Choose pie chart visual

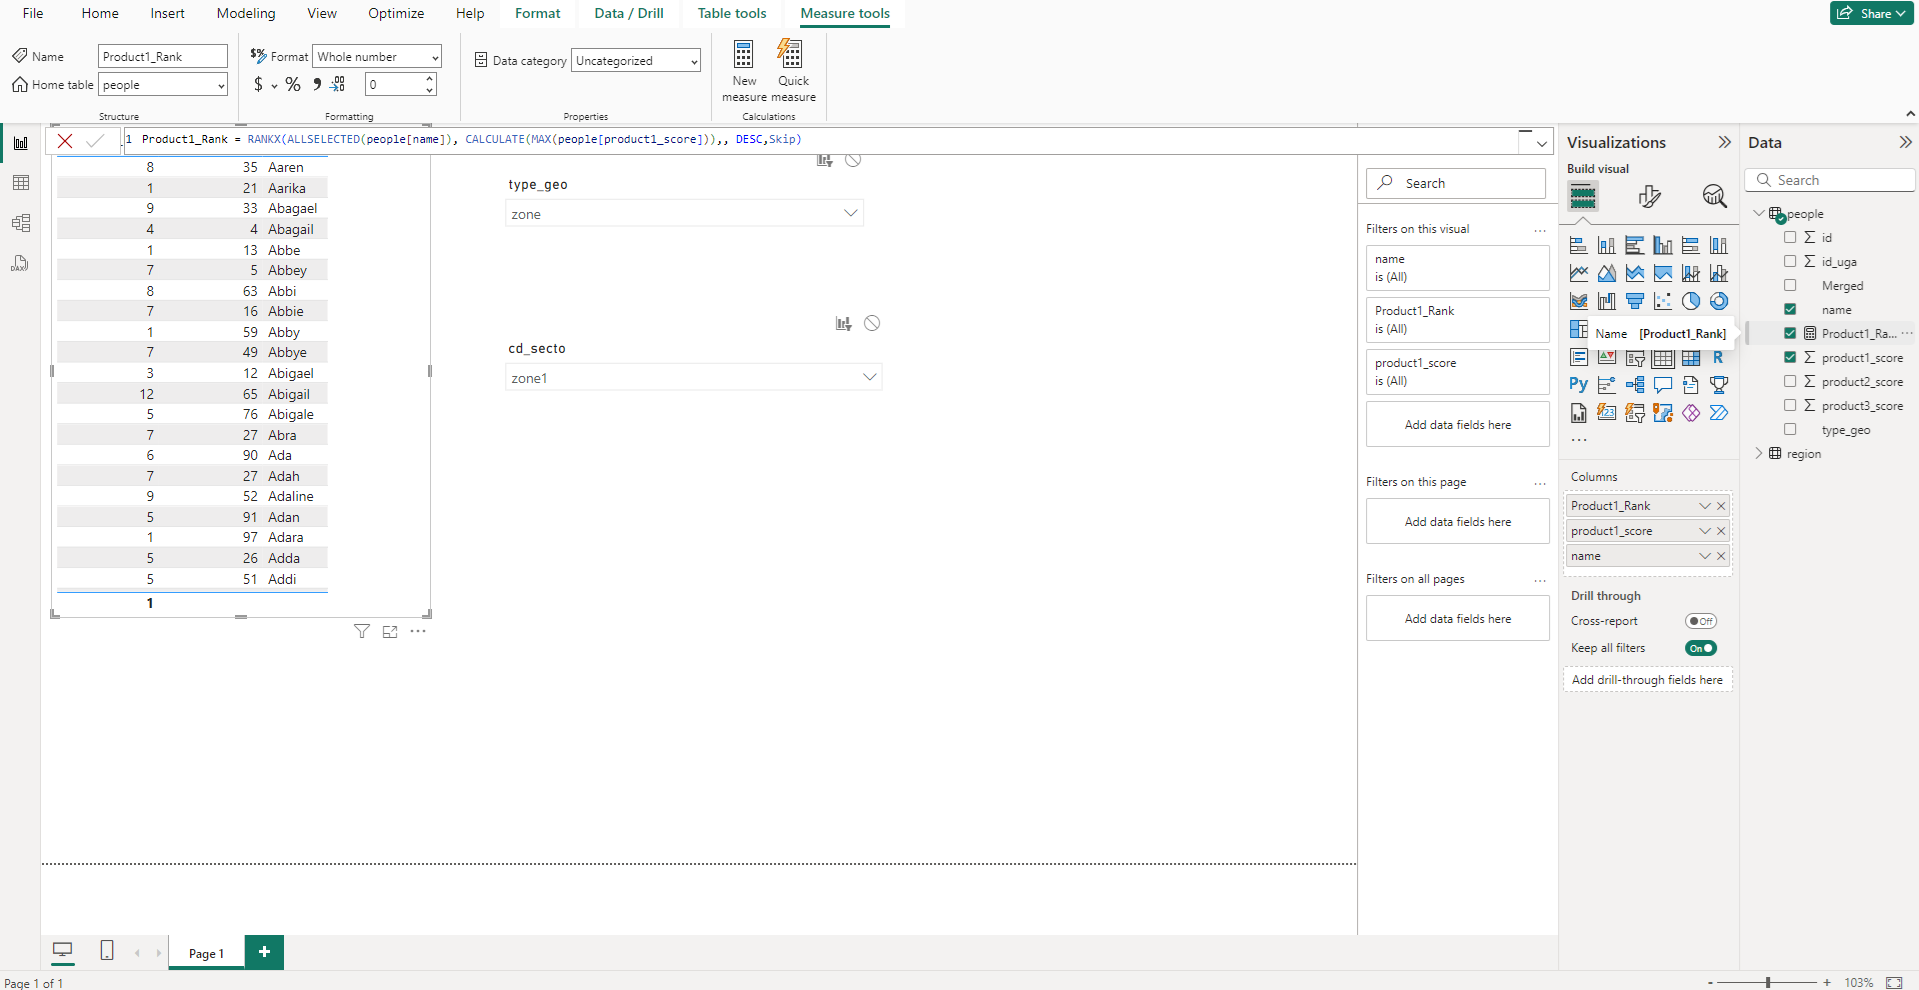click(x=1691, y=301)
